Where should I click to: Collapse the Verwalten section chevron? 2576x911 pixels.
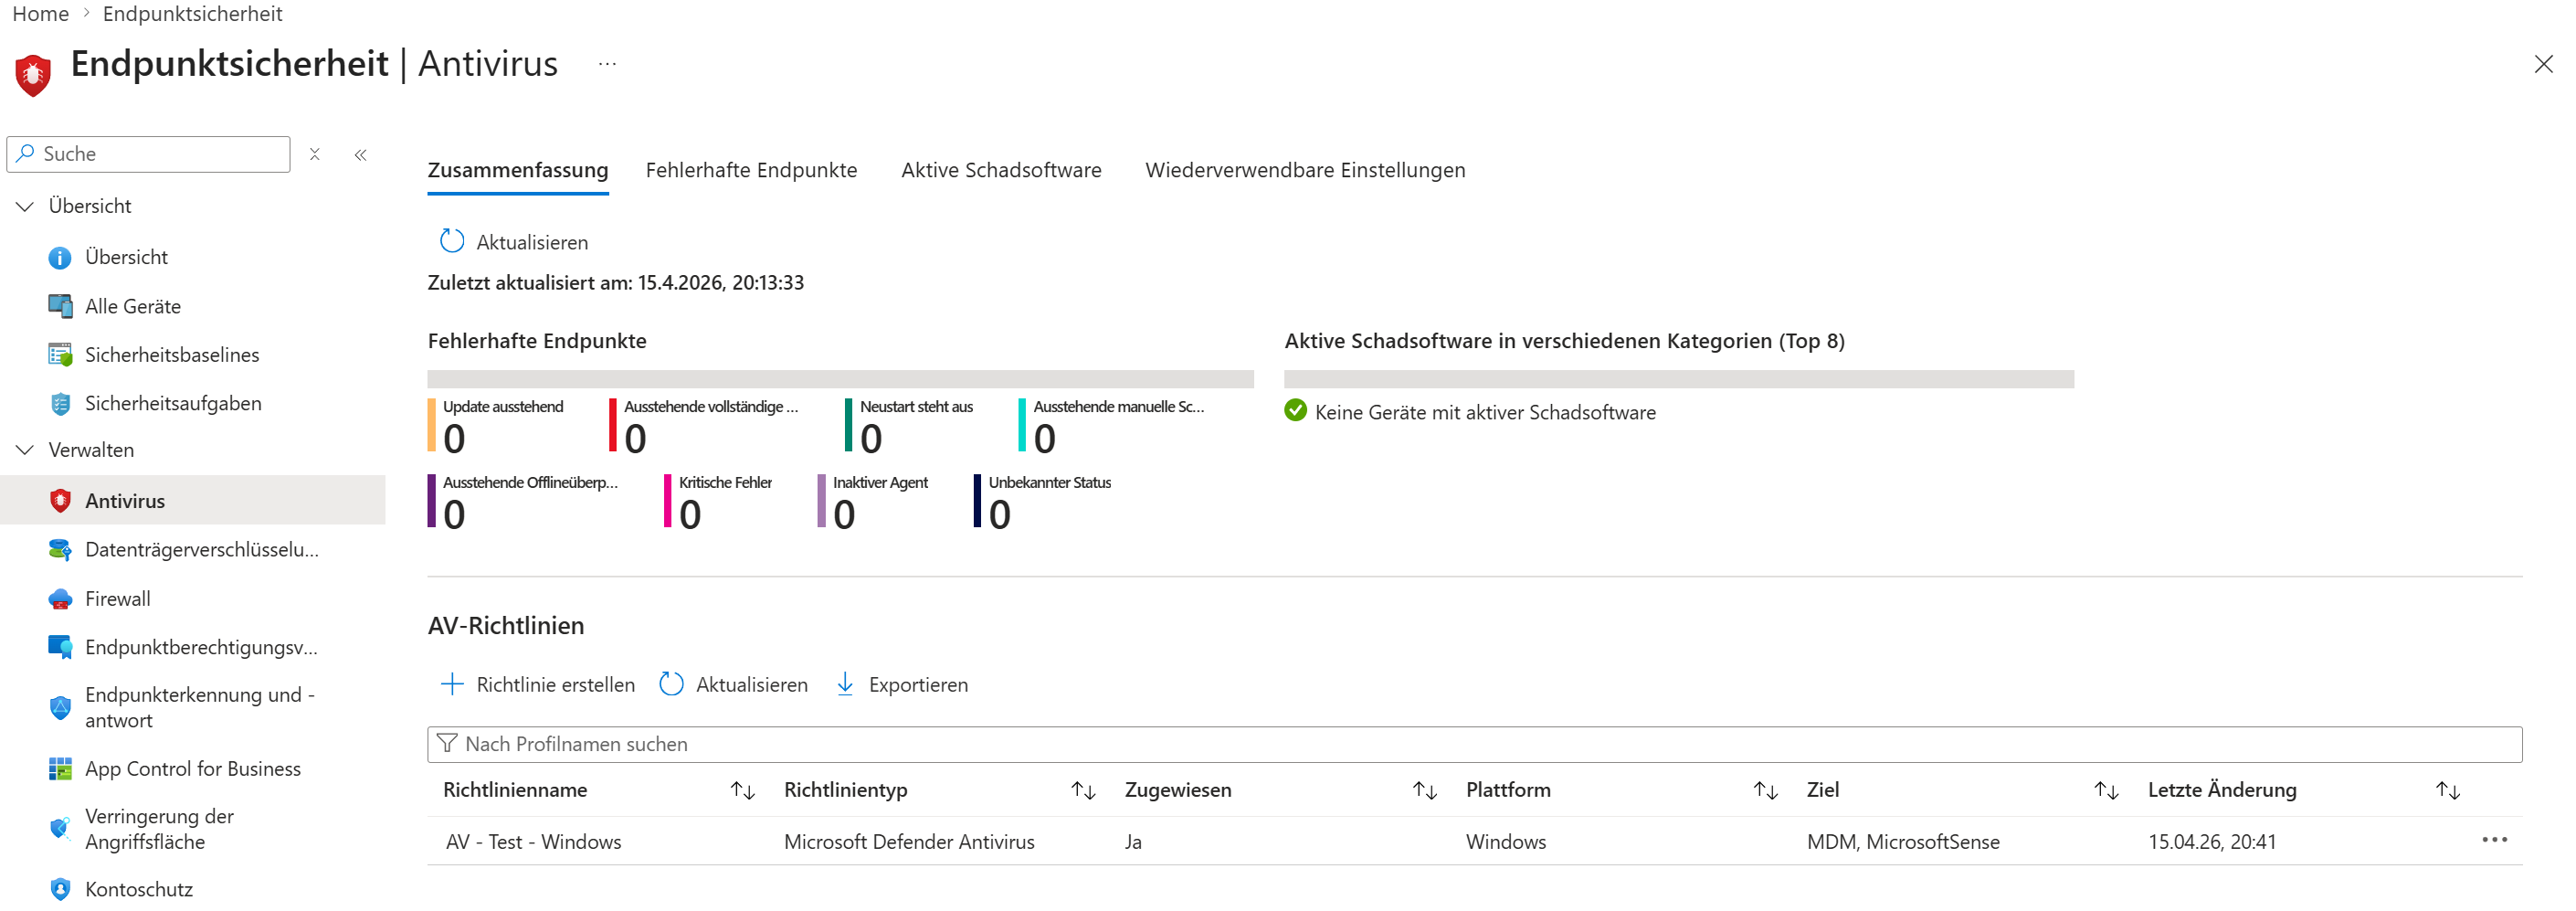tap(25, 450)
